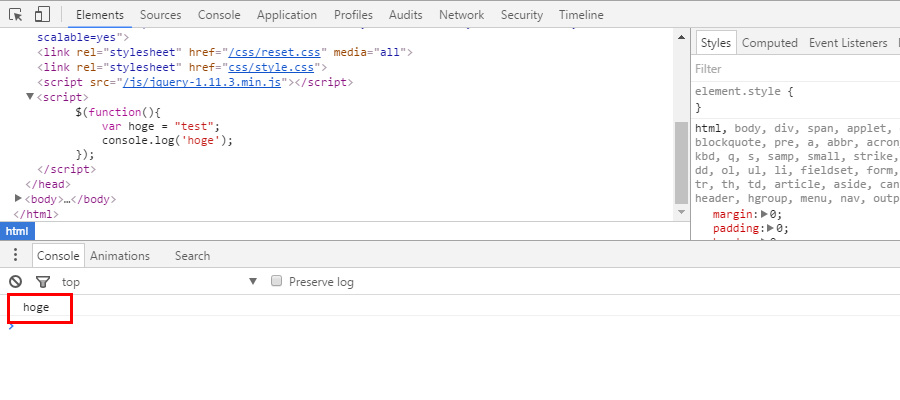
Task: Collapse the script element triangle
Action: pos(30,97)
